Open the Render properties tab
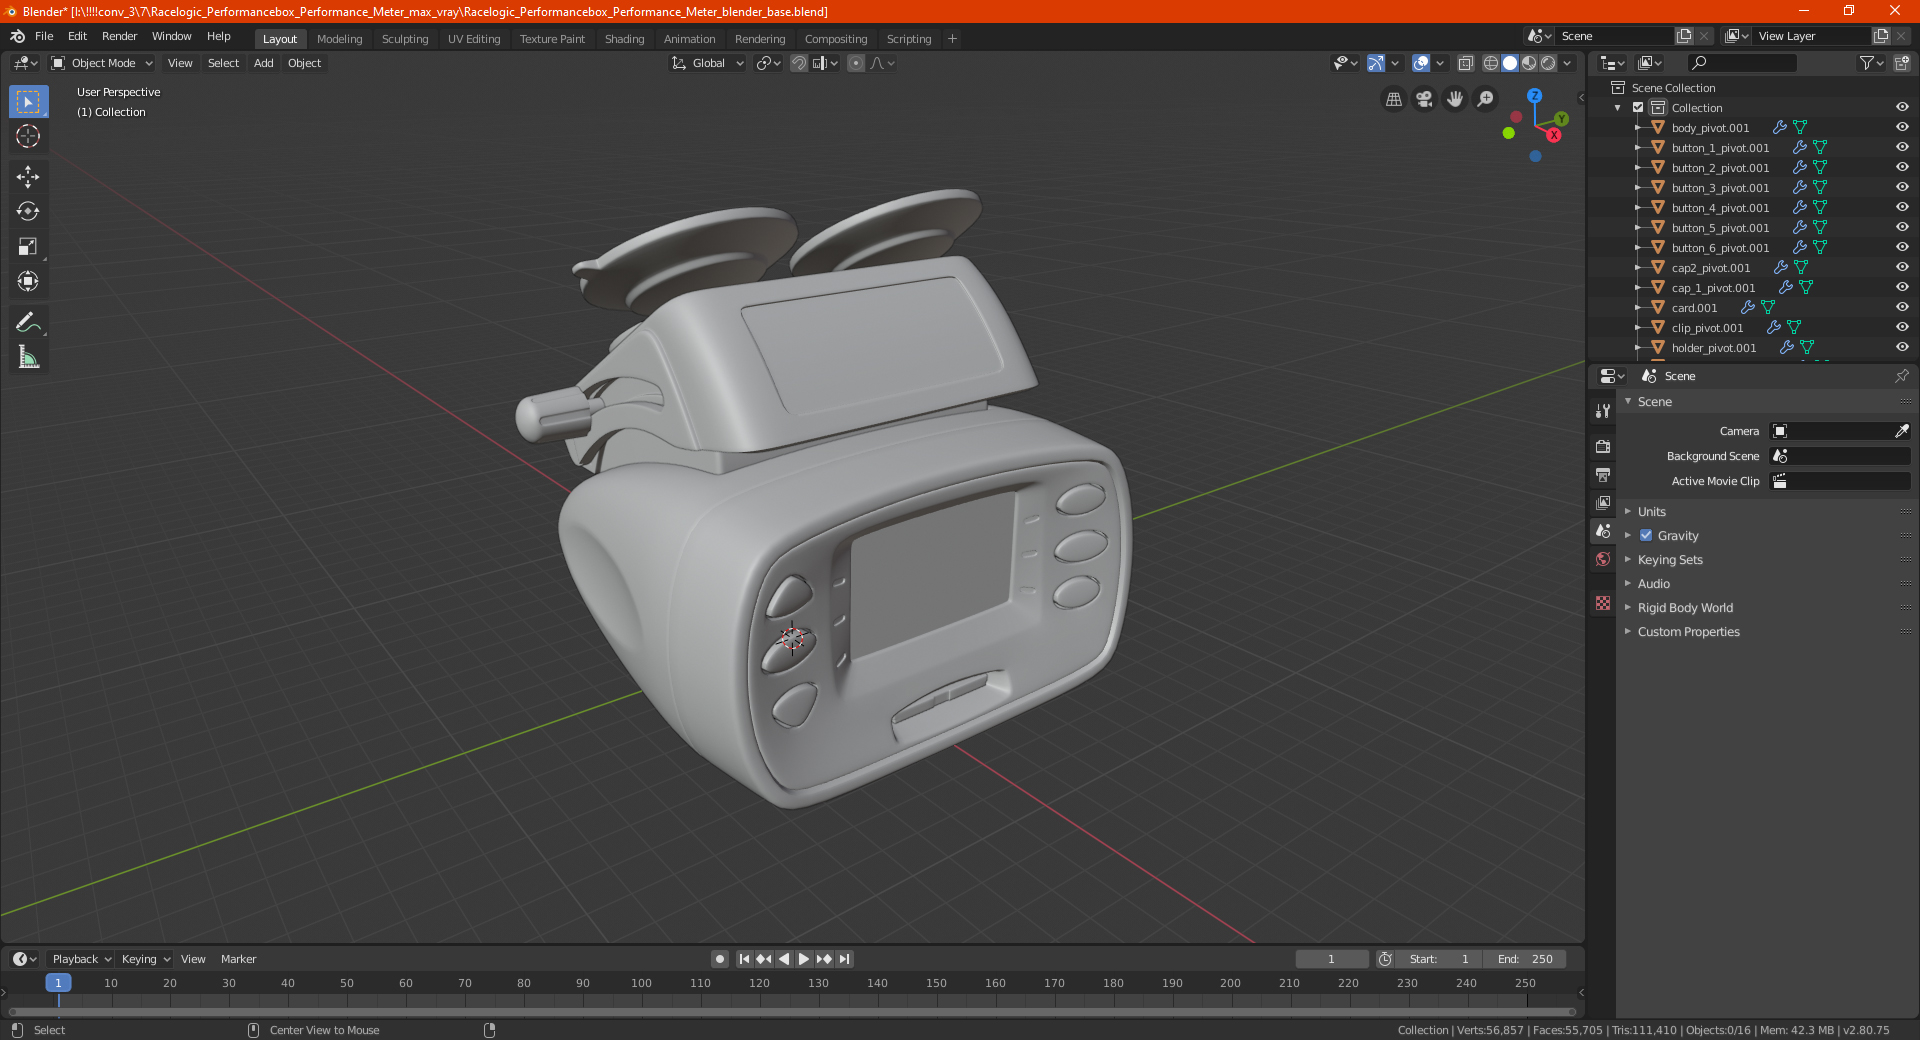1920x1040 pixels. [x=1603, y=446]
